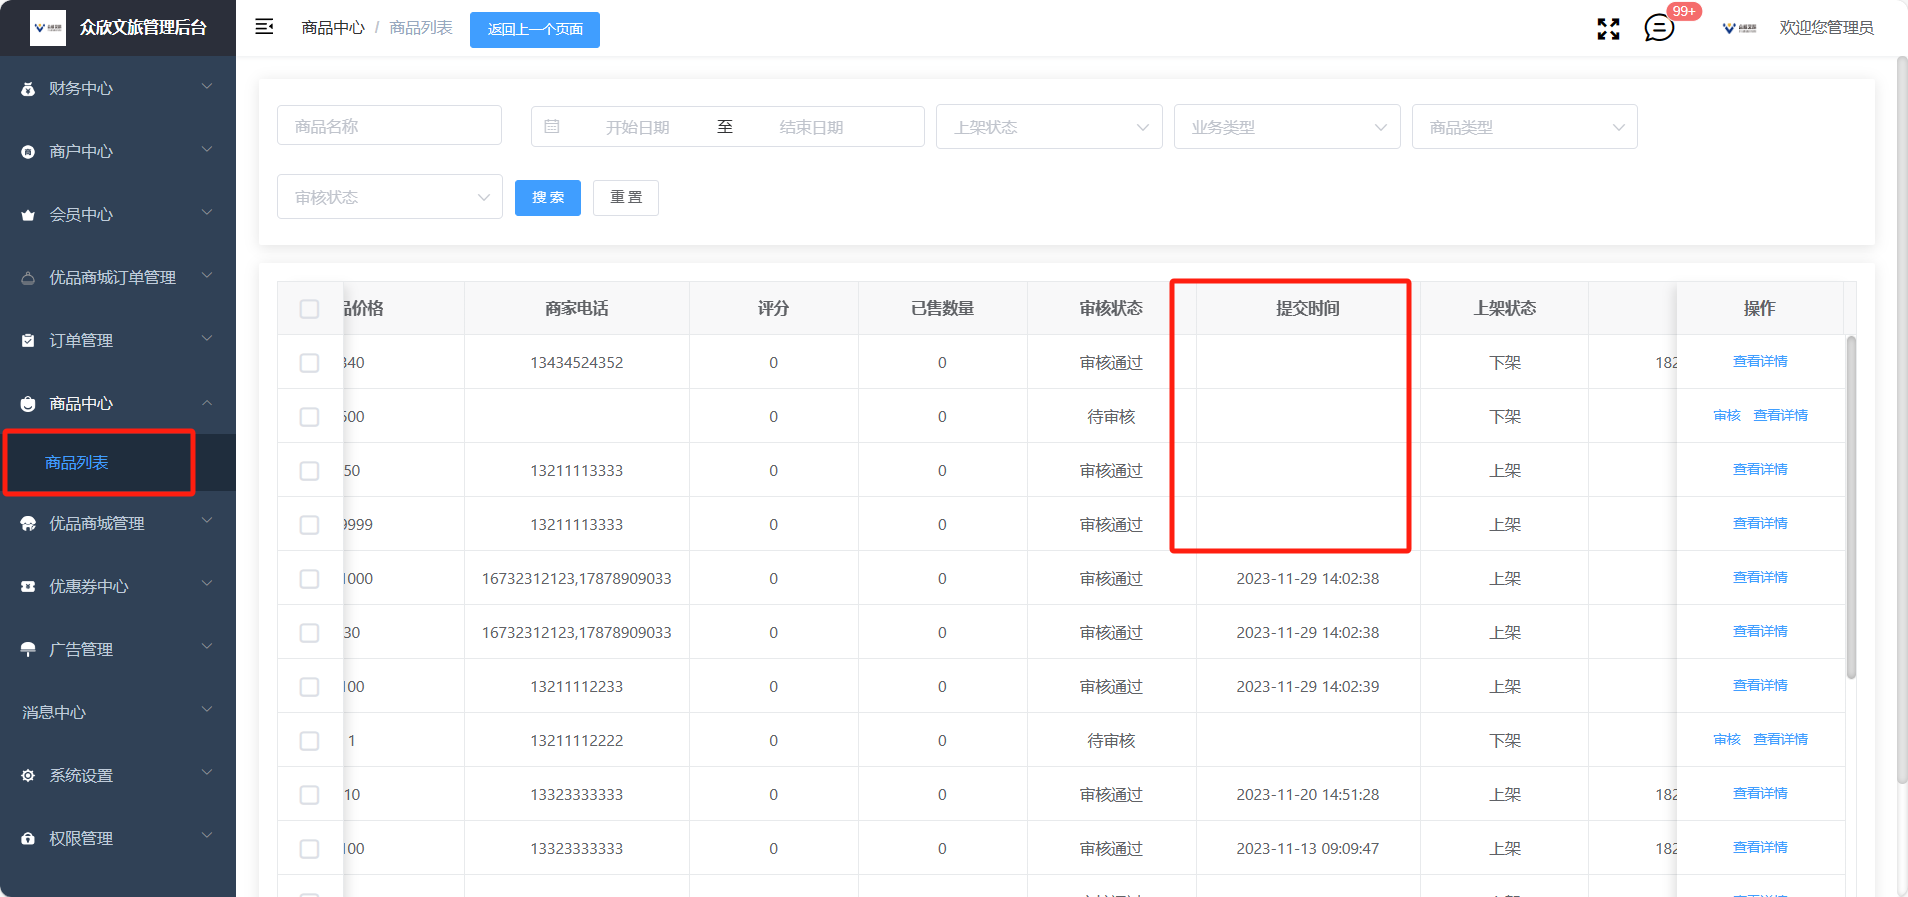Open the 上架状态 dropdown
The width and height of the screenshot is (1908, 897).
1049,127
